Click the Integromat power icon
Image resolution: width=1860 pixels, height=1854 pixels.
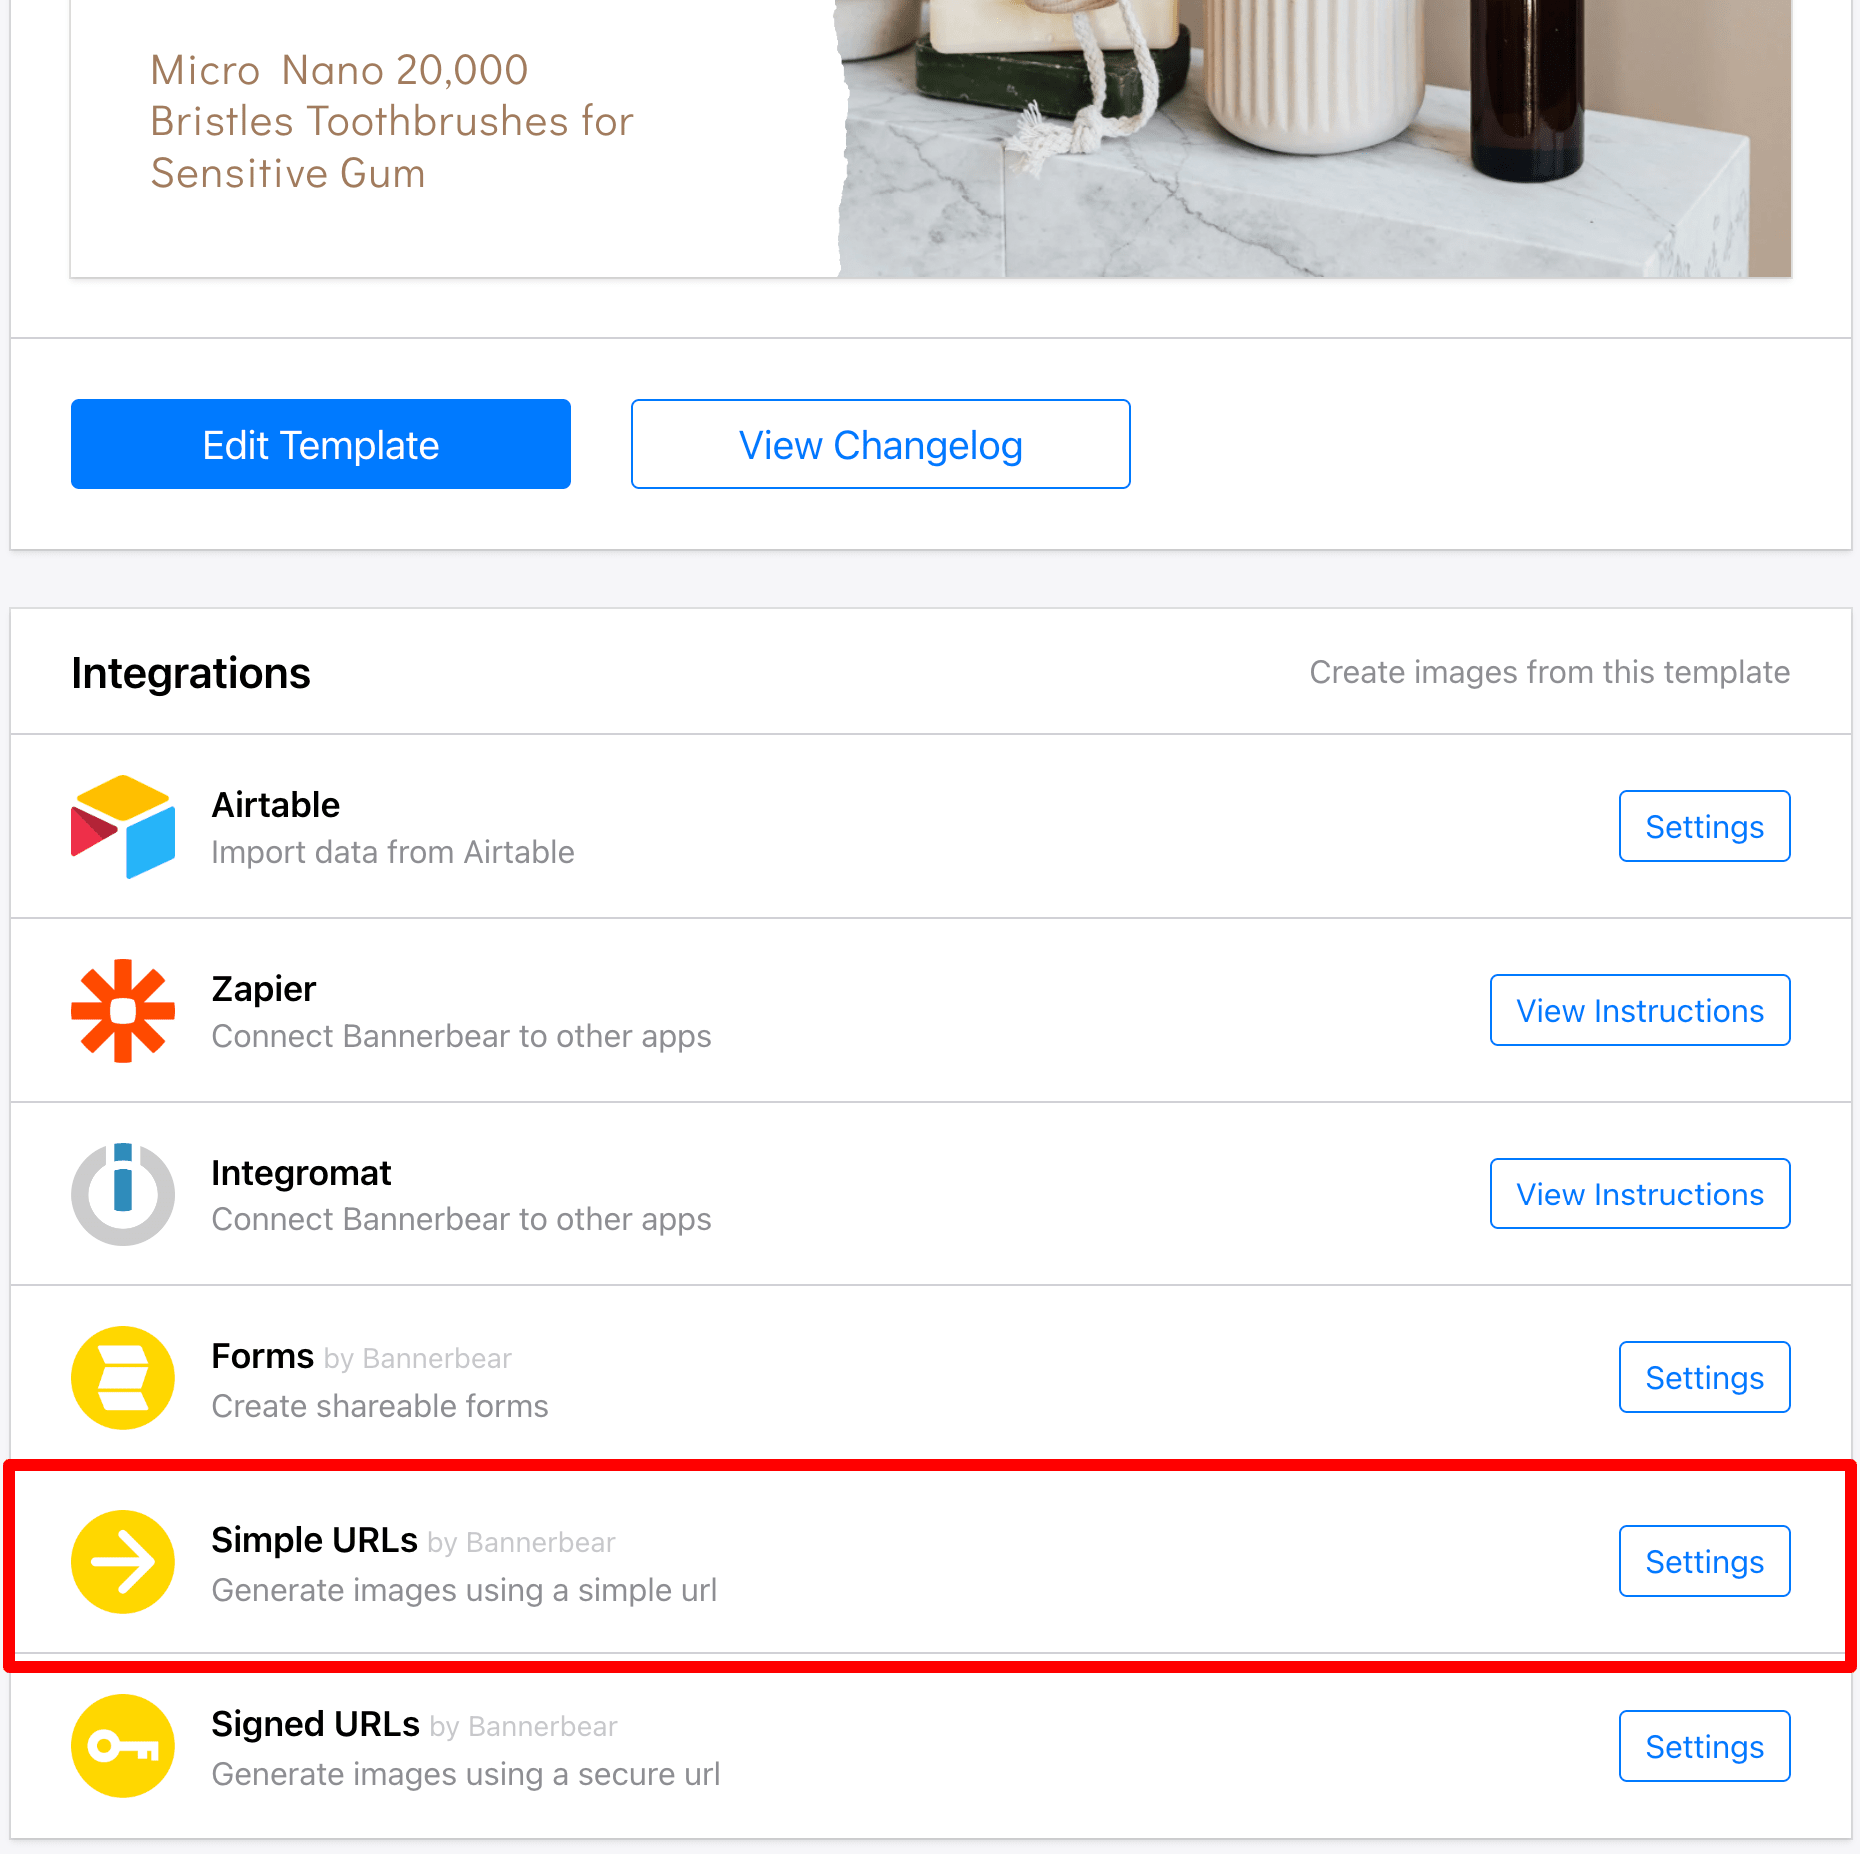122,1194
